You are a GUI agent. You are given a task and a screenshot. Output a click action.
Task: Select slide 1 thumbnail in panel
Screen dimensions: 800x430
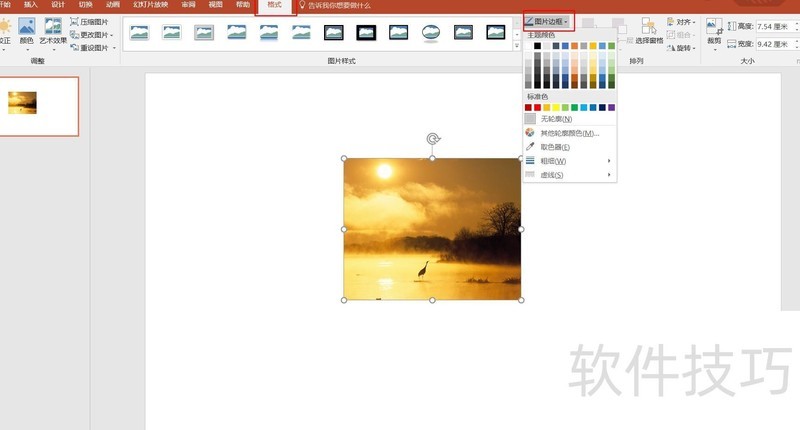point(39,107)
